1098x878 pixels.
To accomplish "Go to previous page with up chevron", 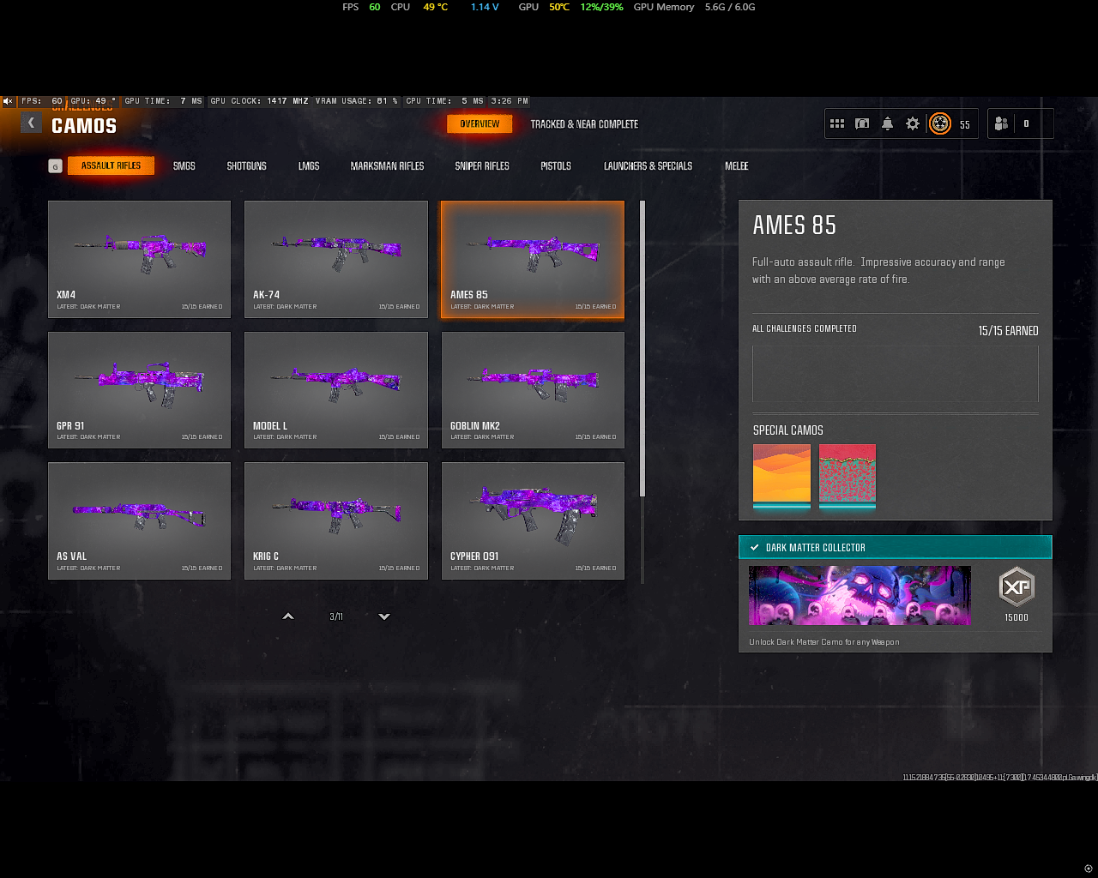I will click(x=288, y=616).
